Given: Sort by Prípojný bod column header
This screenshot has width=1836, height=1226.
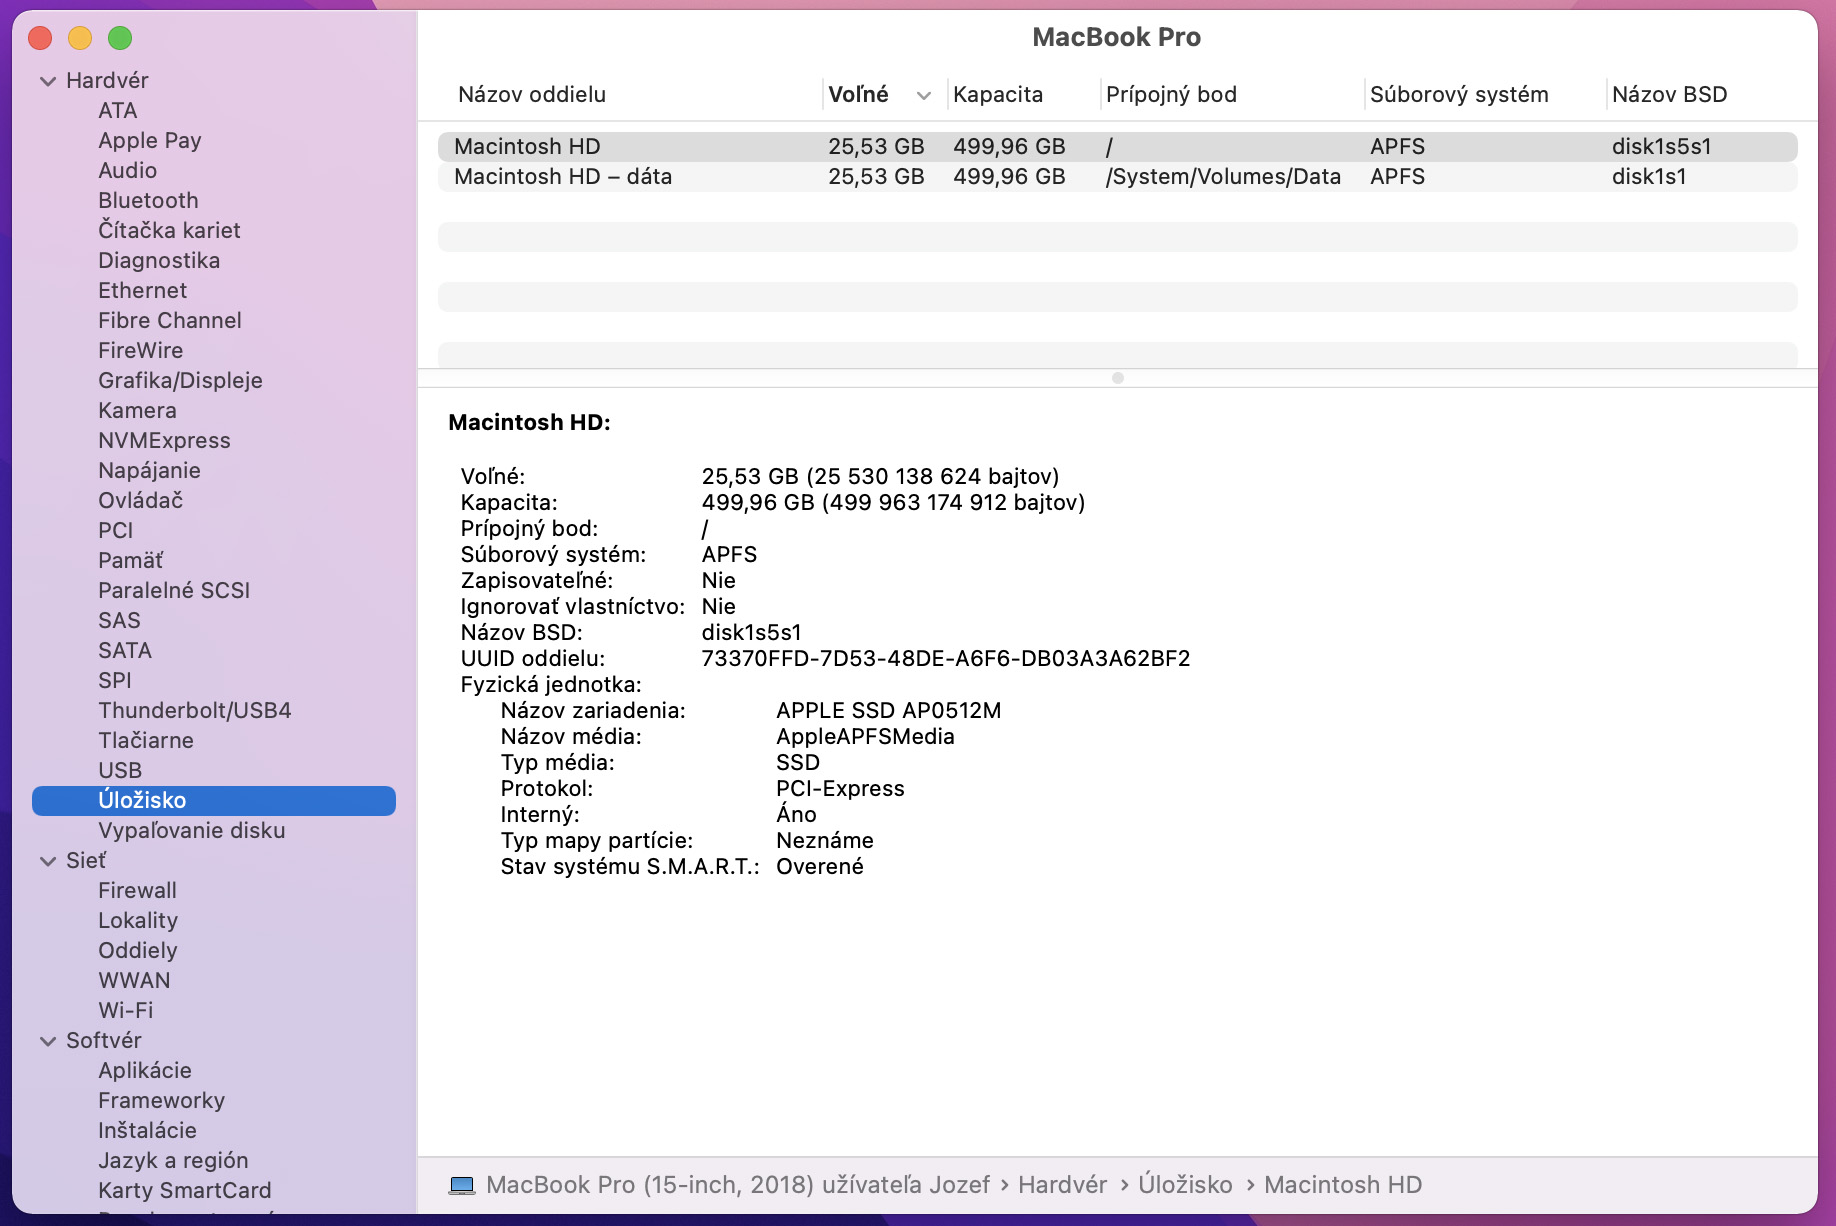Looking at the screenshot, I should pos(1171,95).
